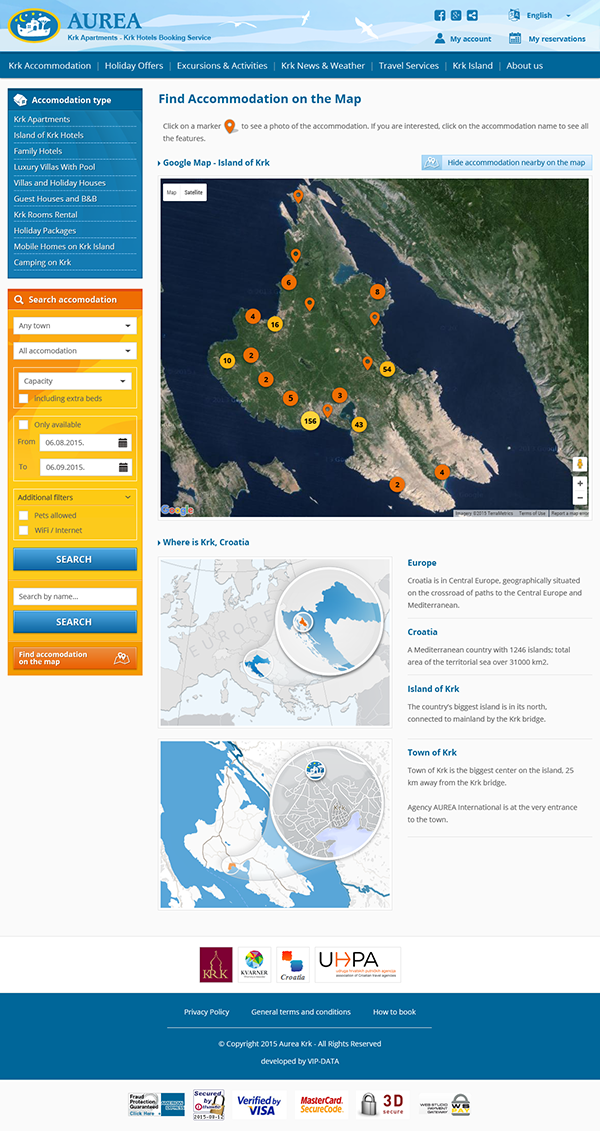Click SEARCH button under Additional filters

pos(74,559)
